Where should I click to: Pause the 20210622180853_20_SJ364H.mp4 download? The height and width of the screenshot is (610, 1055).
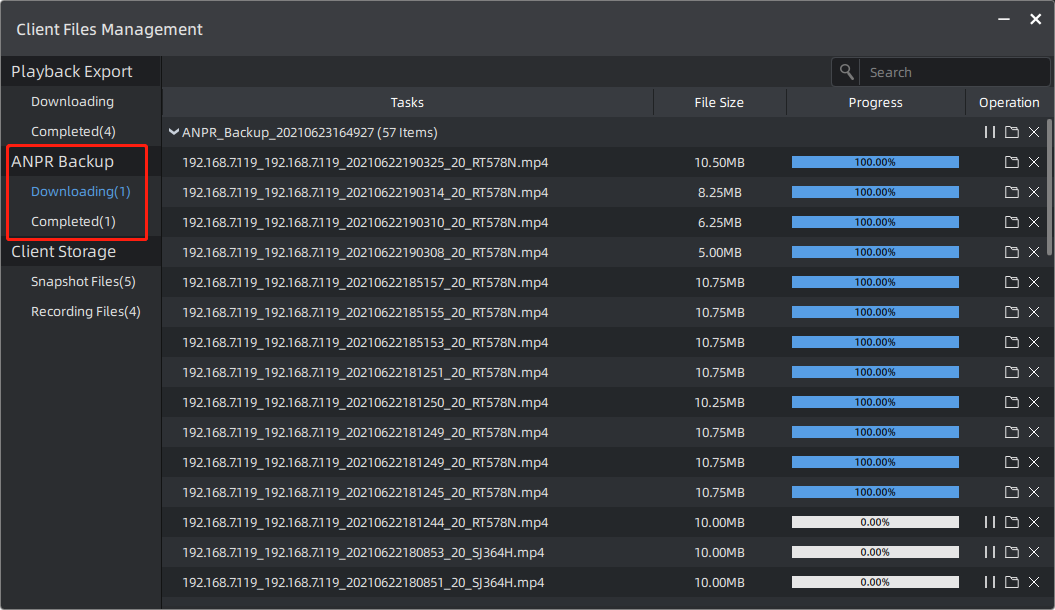tap(989, 552)
